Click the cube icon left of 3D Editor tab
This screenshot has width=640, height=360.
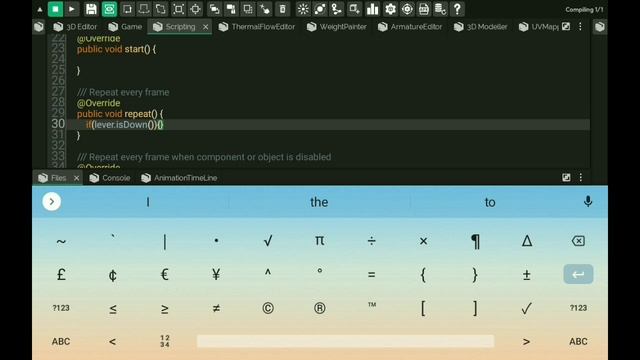(x=39, y=27)
